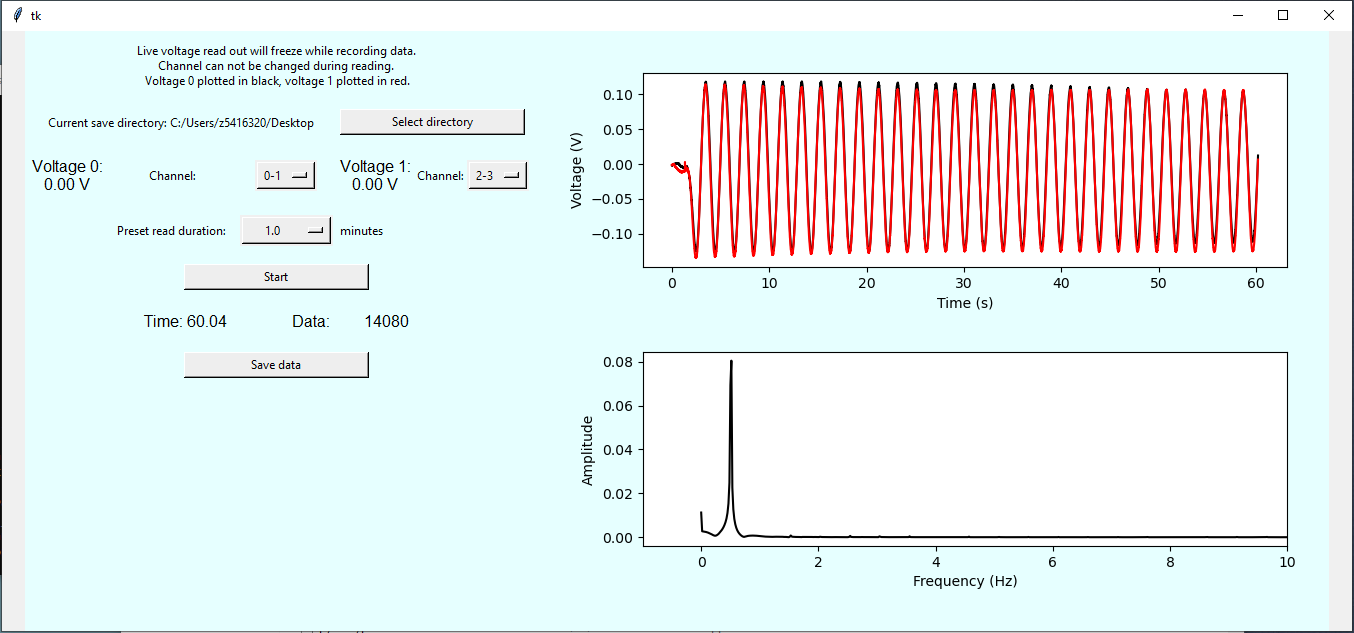Click the Select directory button
The height and width of the screenshot is (633, 1354).
pyautogui.click(x=432, y=122)
